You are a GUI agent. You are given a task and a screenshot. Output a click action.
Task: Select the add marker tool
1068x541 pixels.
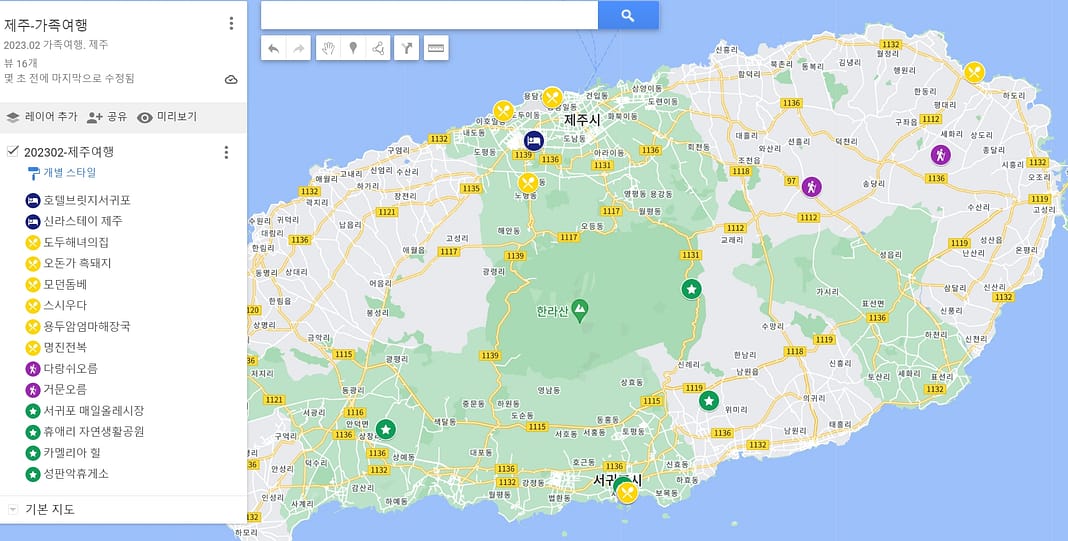(x=353, y=48)
